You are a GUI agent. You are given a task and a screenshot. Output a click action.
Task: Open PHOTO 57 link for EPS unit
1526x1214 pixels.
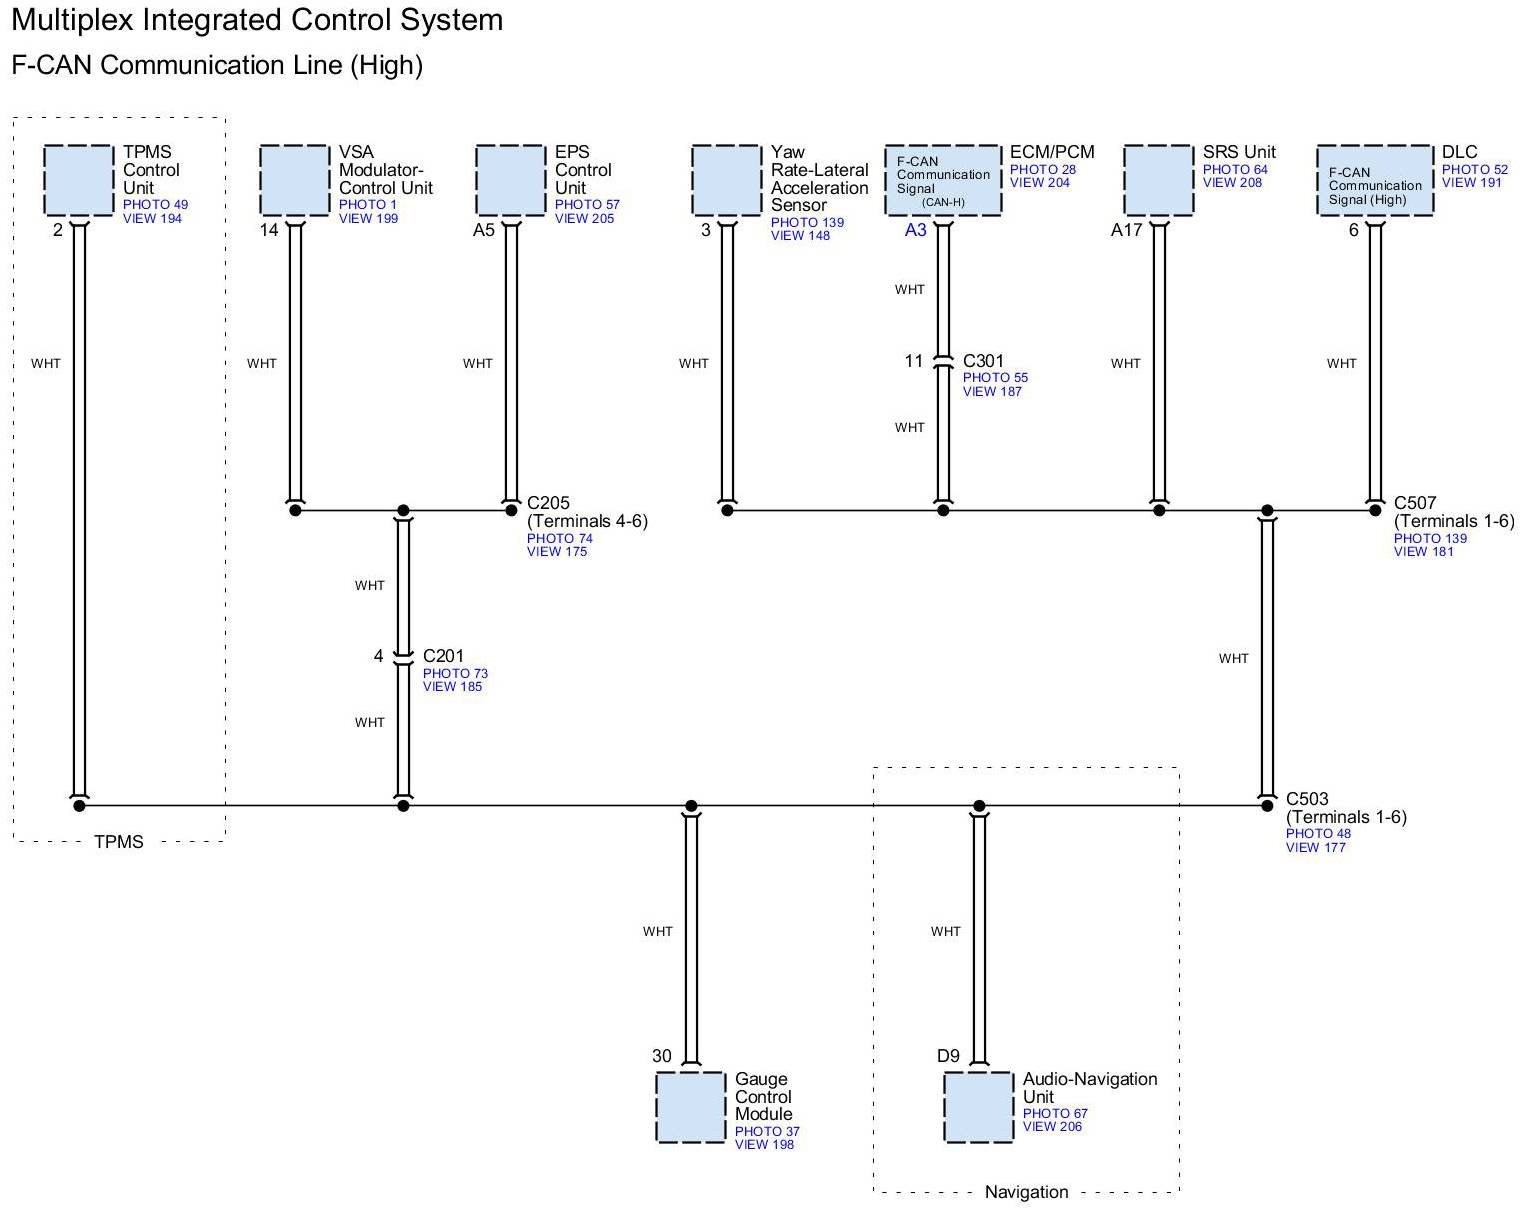point(587,204)
